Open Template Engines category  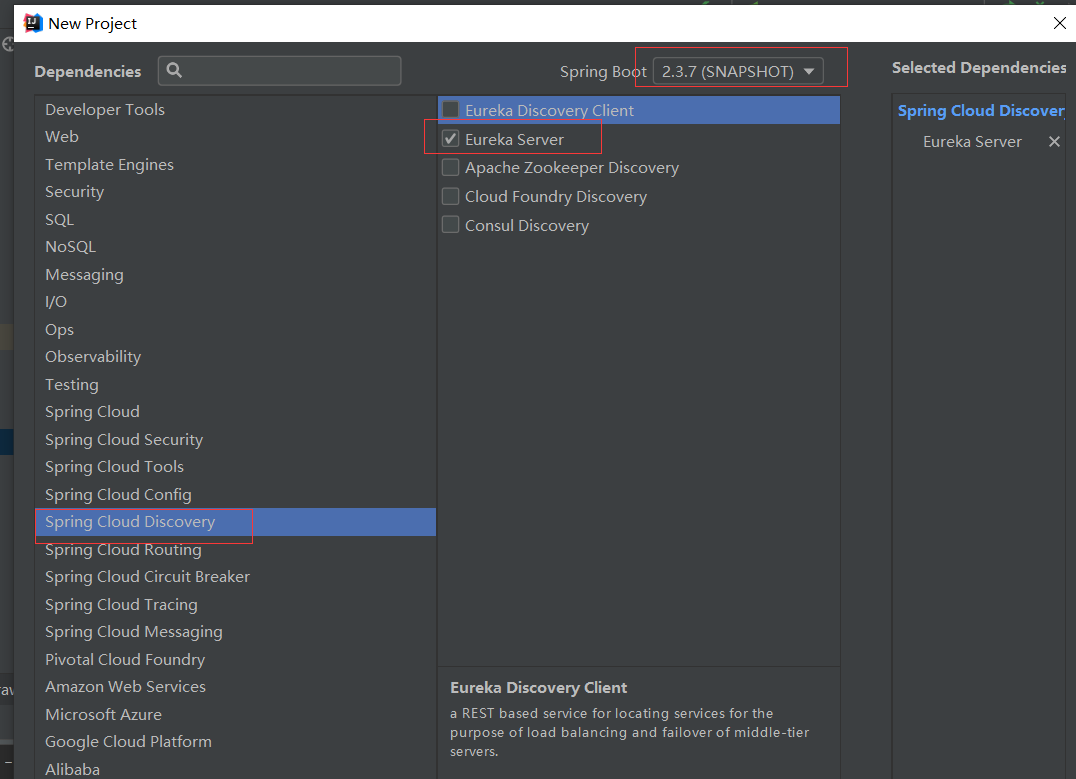pos(235,164)
